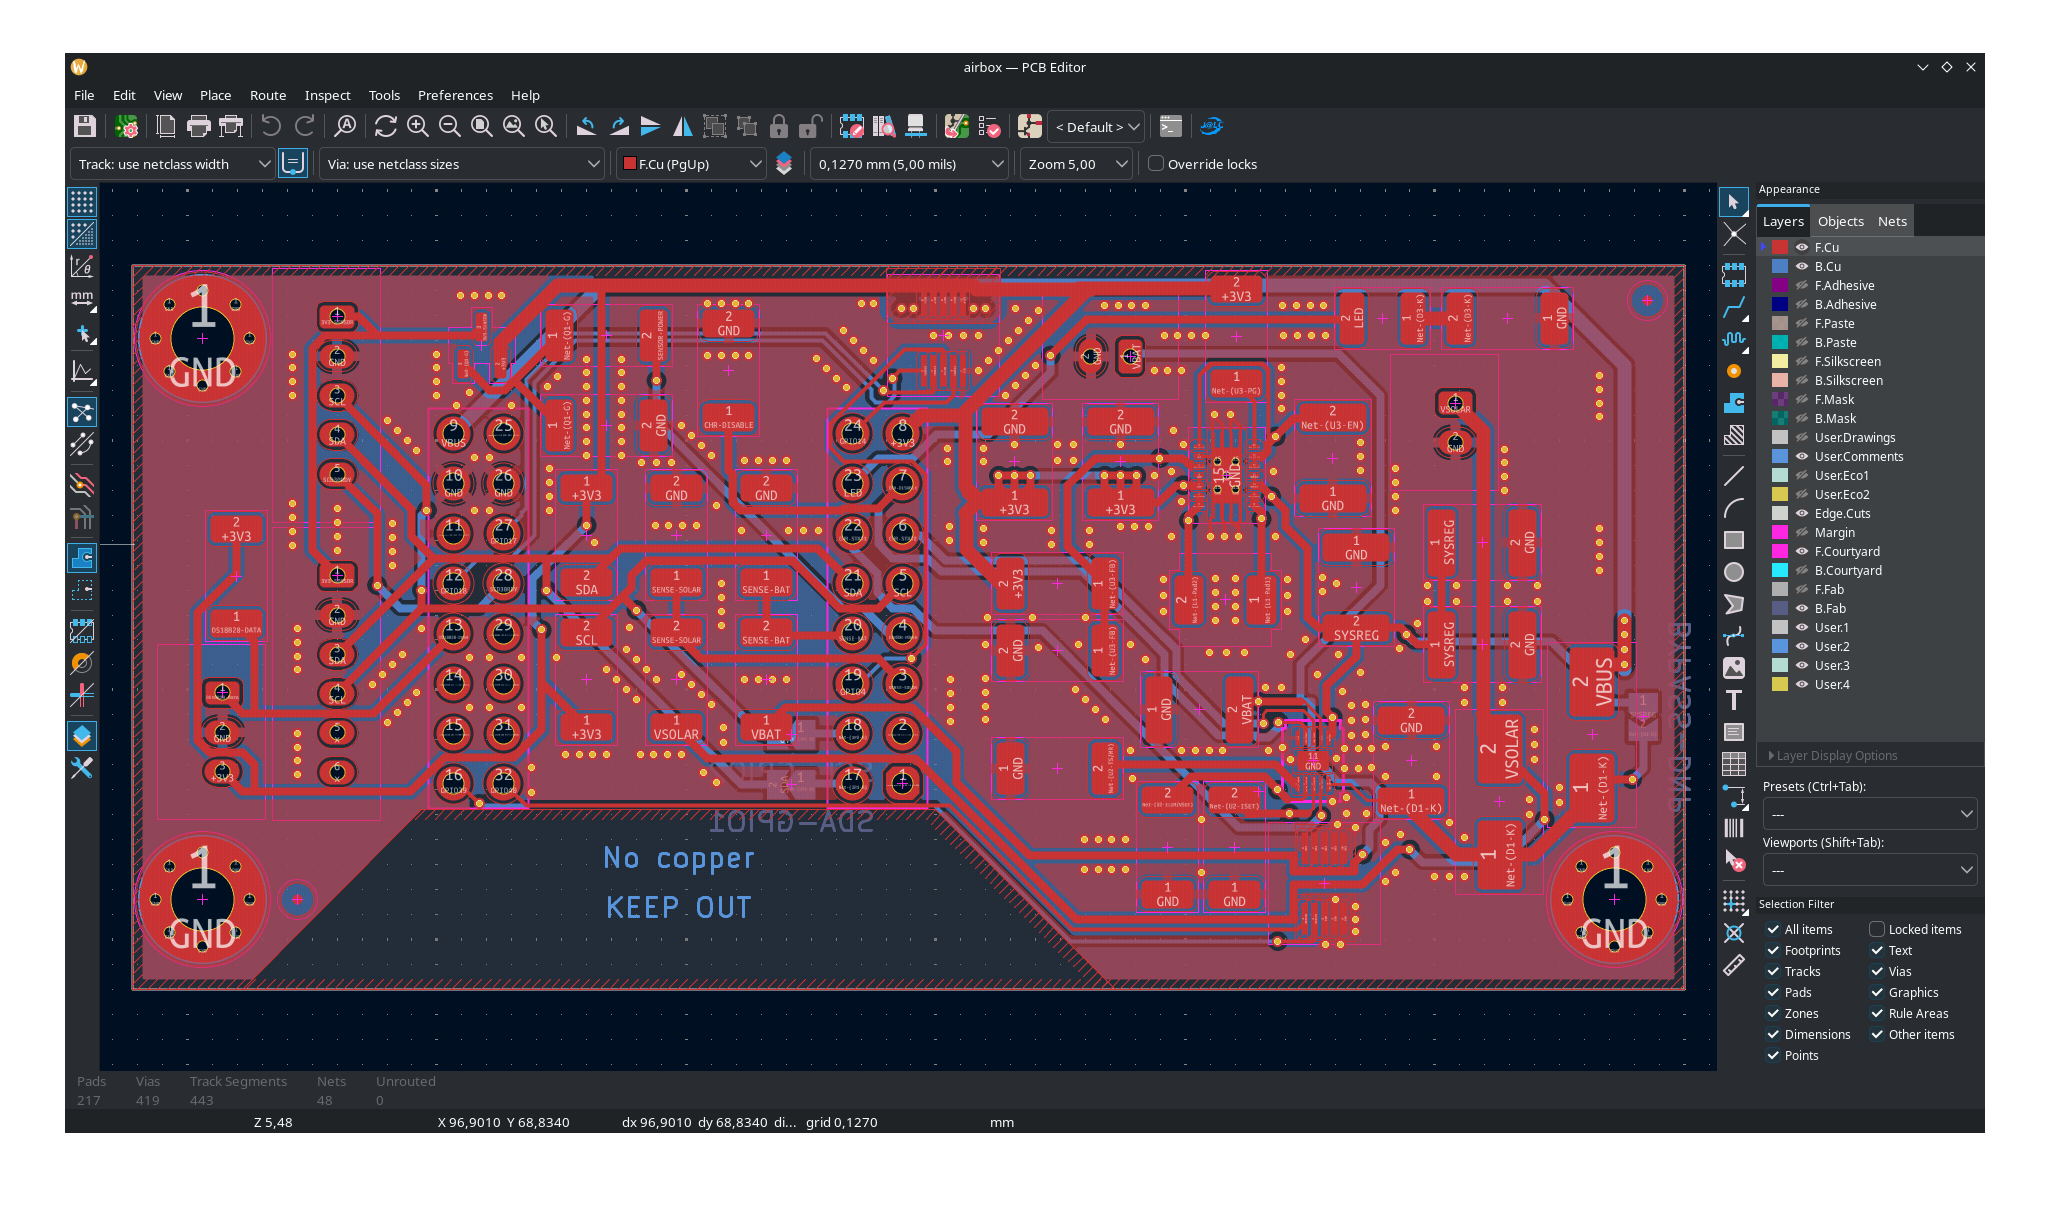
Task: Toggle B.Cu layer visibility eye
Action: (1802, 266)
